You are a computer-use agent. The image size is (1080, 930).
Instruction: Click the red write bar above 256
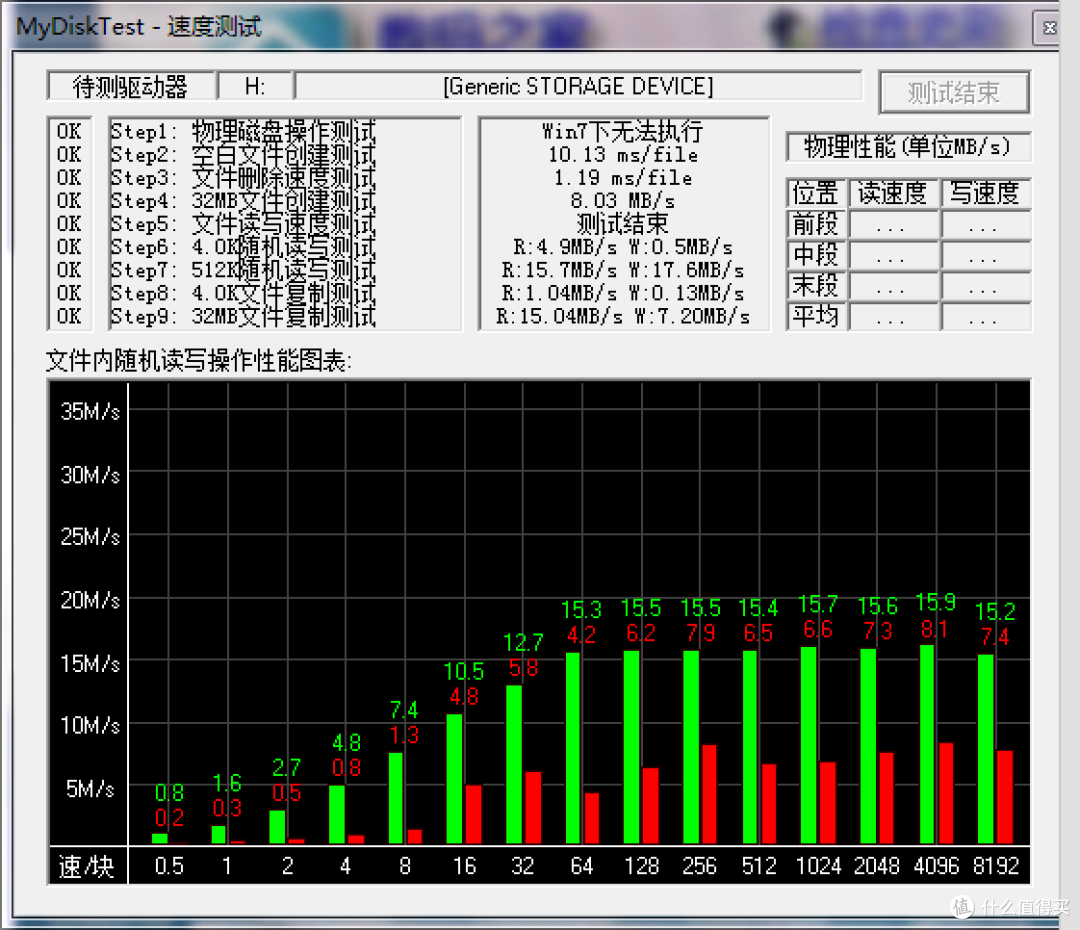coord(709,794)
